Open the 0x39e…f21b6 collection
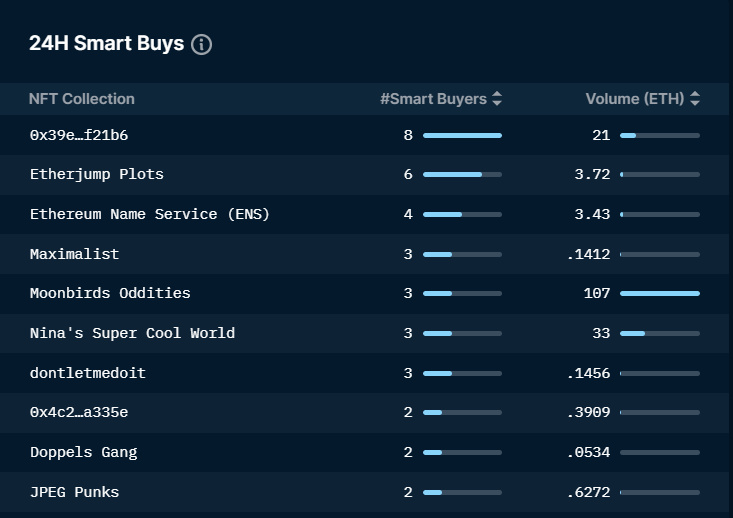This screenshot has height=518, width=733. coord(79,135)
